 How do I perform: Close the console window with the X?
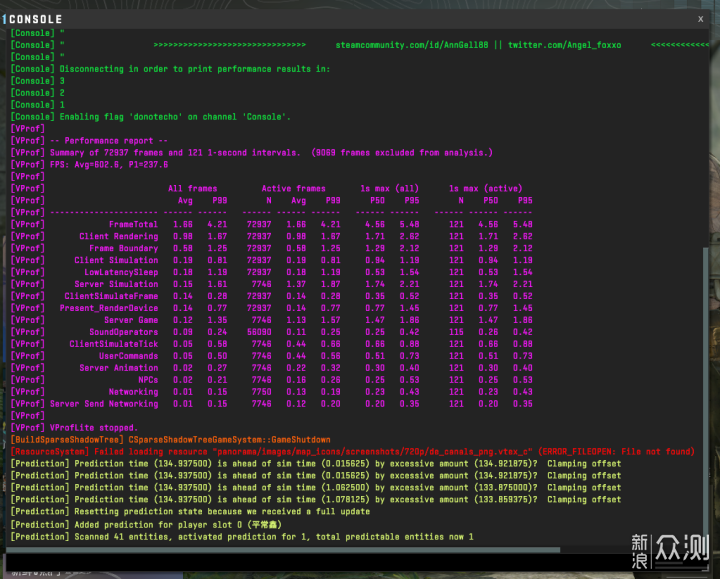point(700,19)
